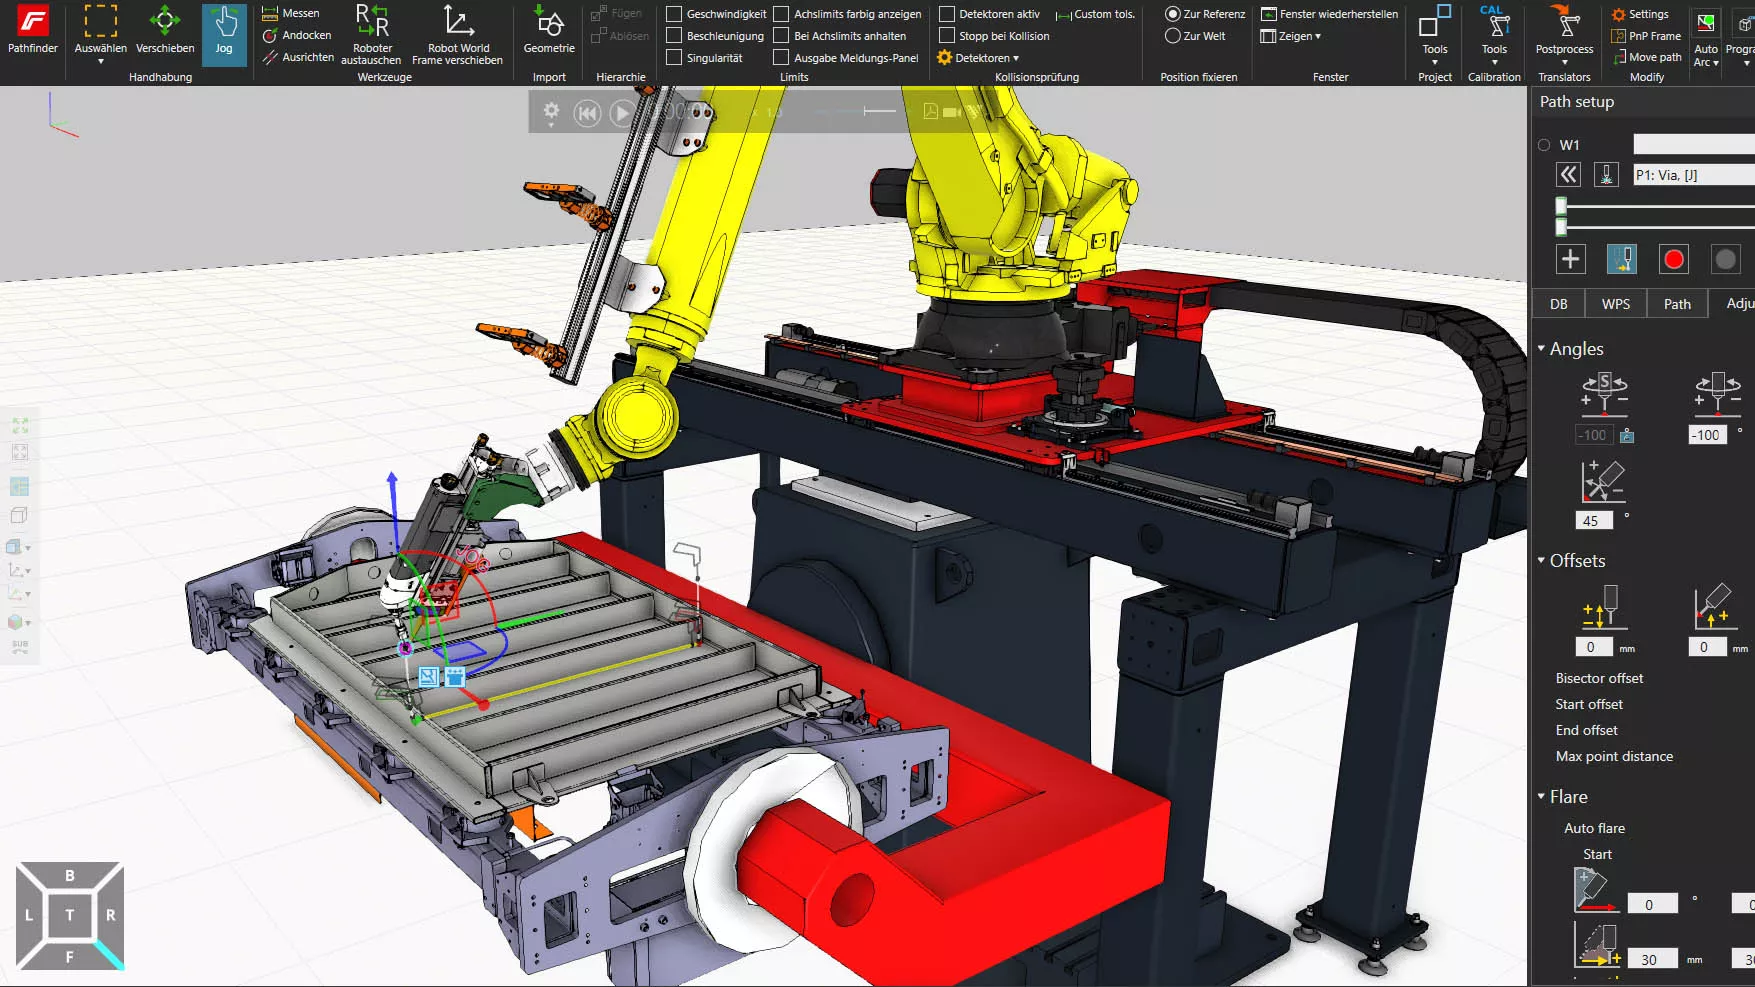Click the Roboter austauschen icon

[x=372, y=32]
